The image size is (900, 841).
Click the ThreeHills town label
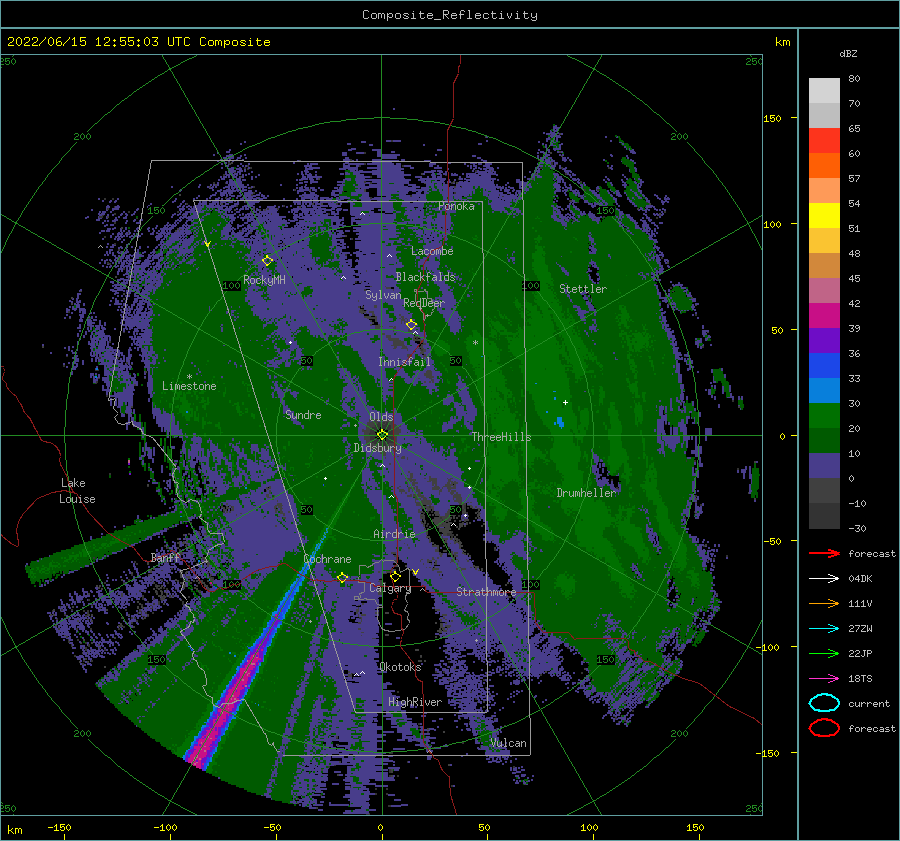501,437
